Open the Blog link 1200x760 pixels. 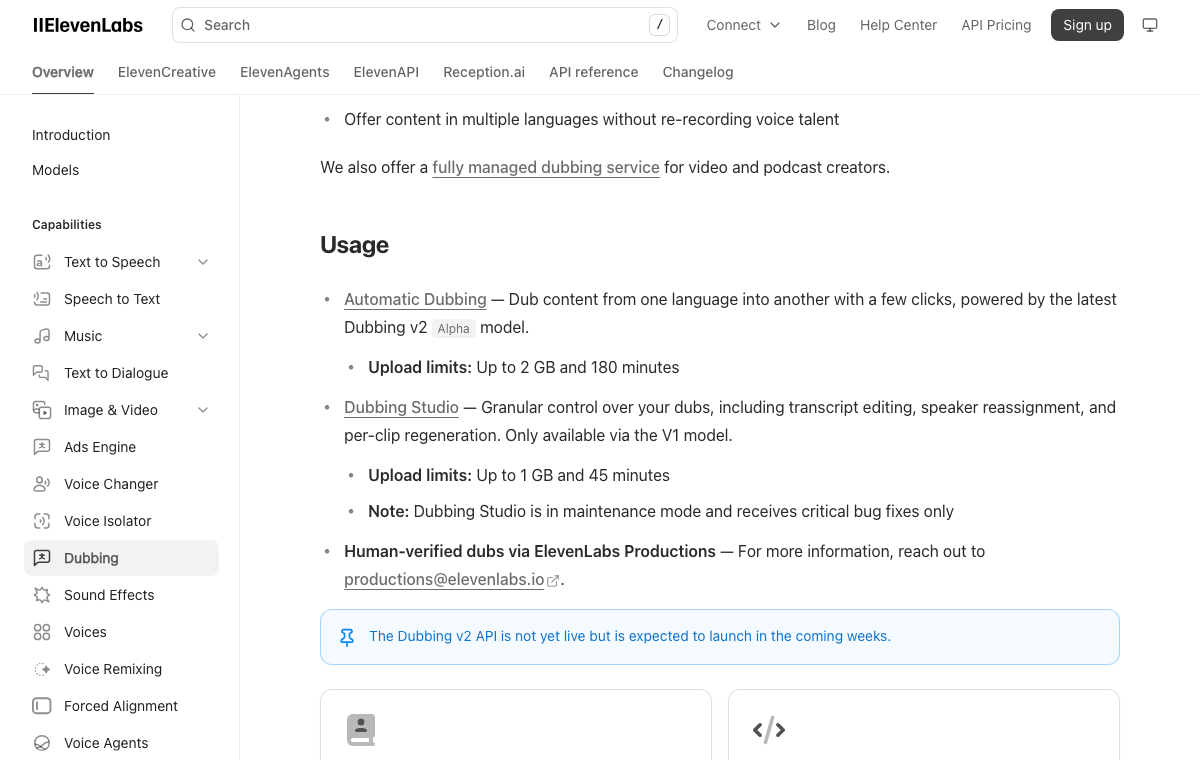[821, 25]
